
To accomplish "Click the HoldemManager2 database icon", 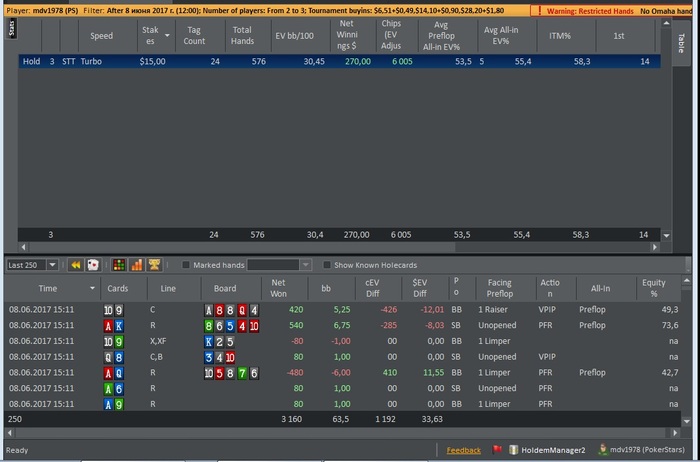I will [513, 450].
